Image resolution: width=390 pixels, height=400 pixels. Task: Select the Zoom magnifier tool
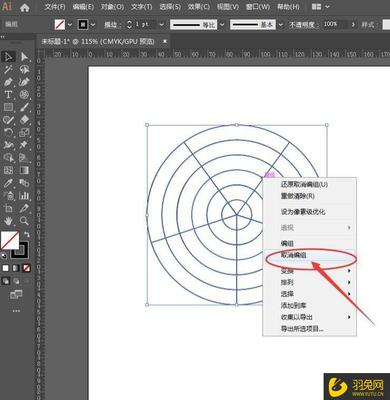pyautogui.click(x=24, y=221)
